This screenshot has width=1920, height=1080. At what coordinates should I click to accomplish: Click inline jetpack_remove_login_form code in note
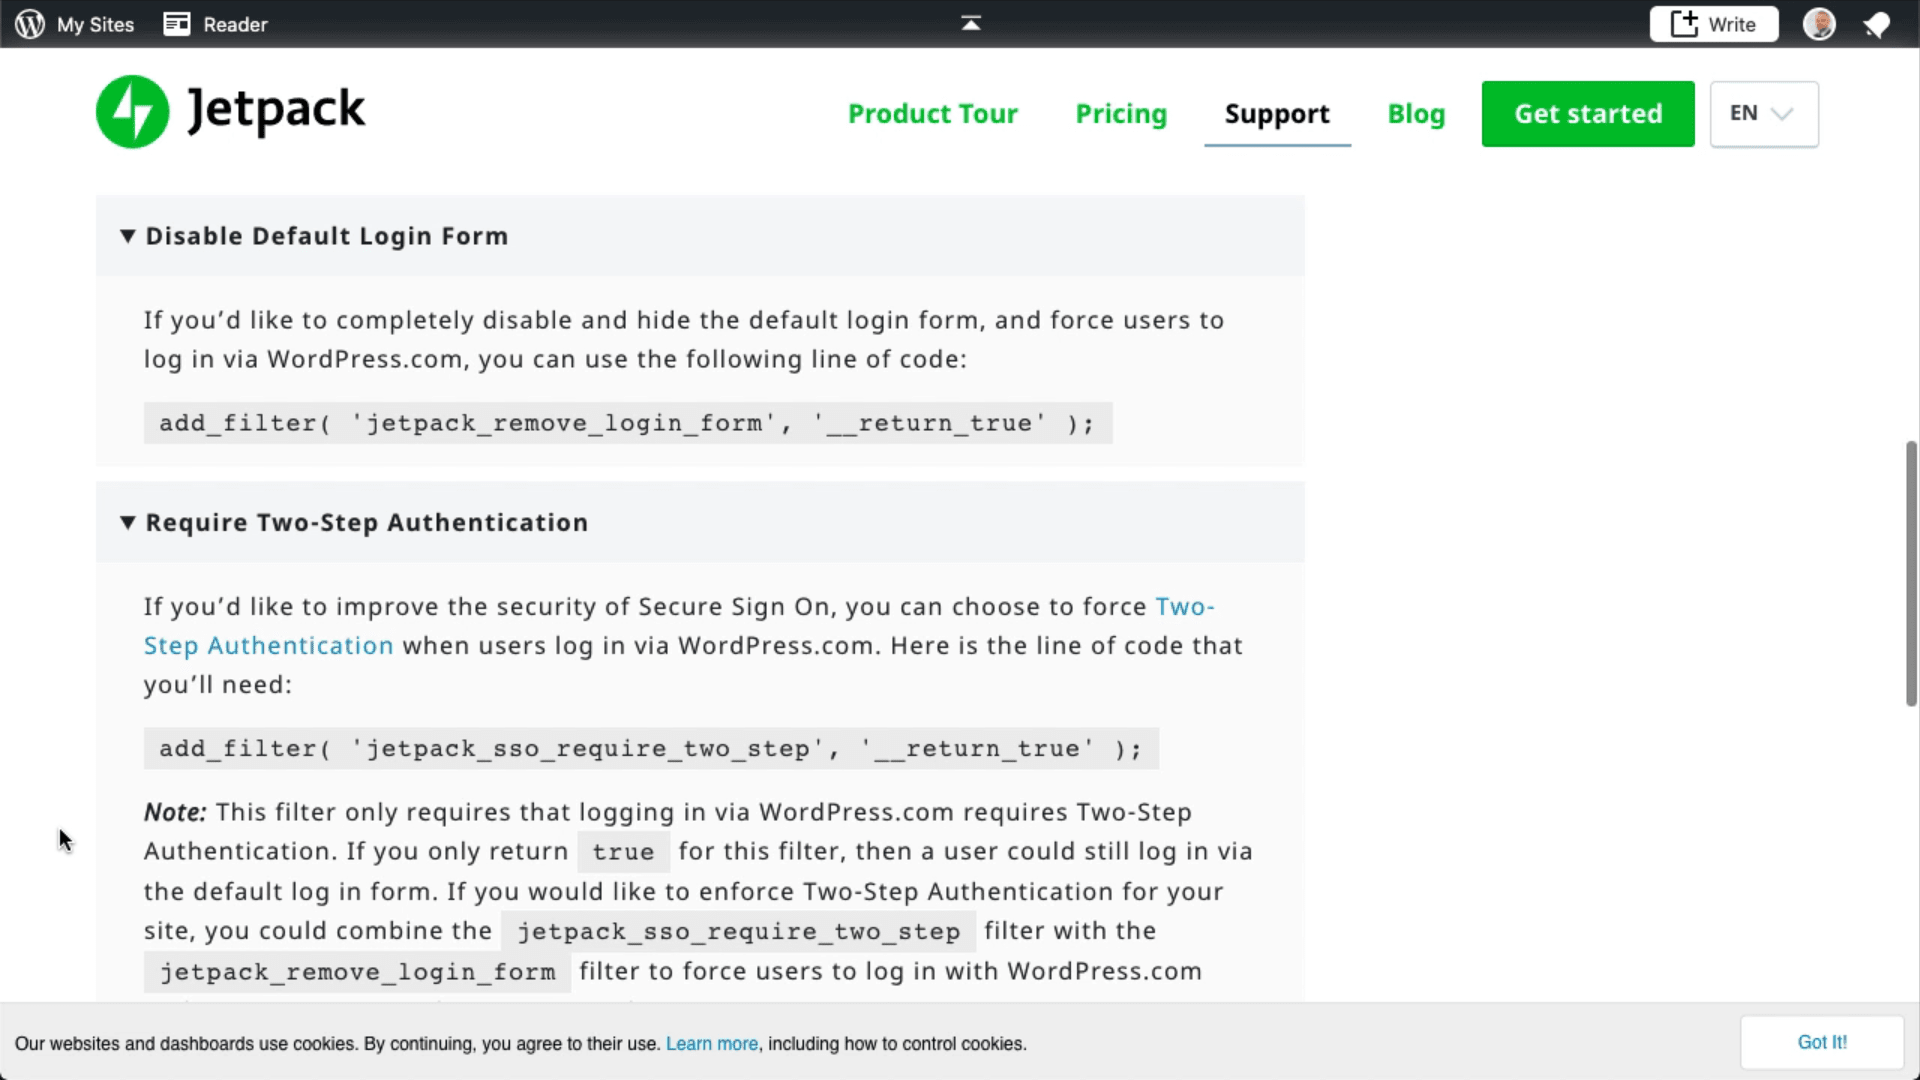(357, 972)
